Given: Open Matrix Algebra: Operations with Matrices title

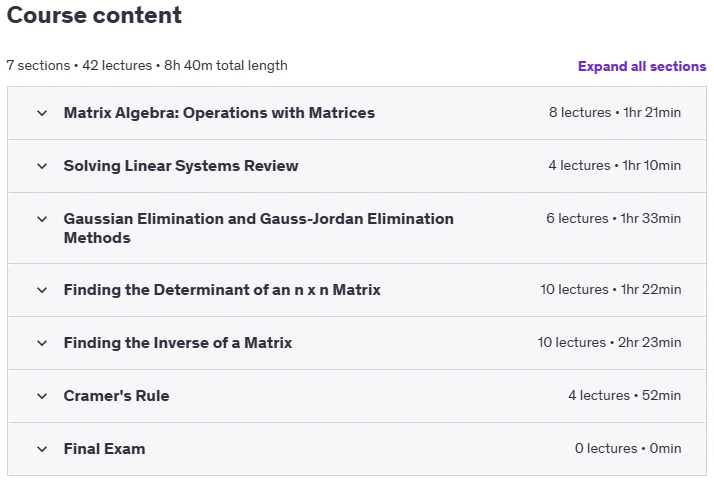Looking at the screenshot, I should 219,113.
